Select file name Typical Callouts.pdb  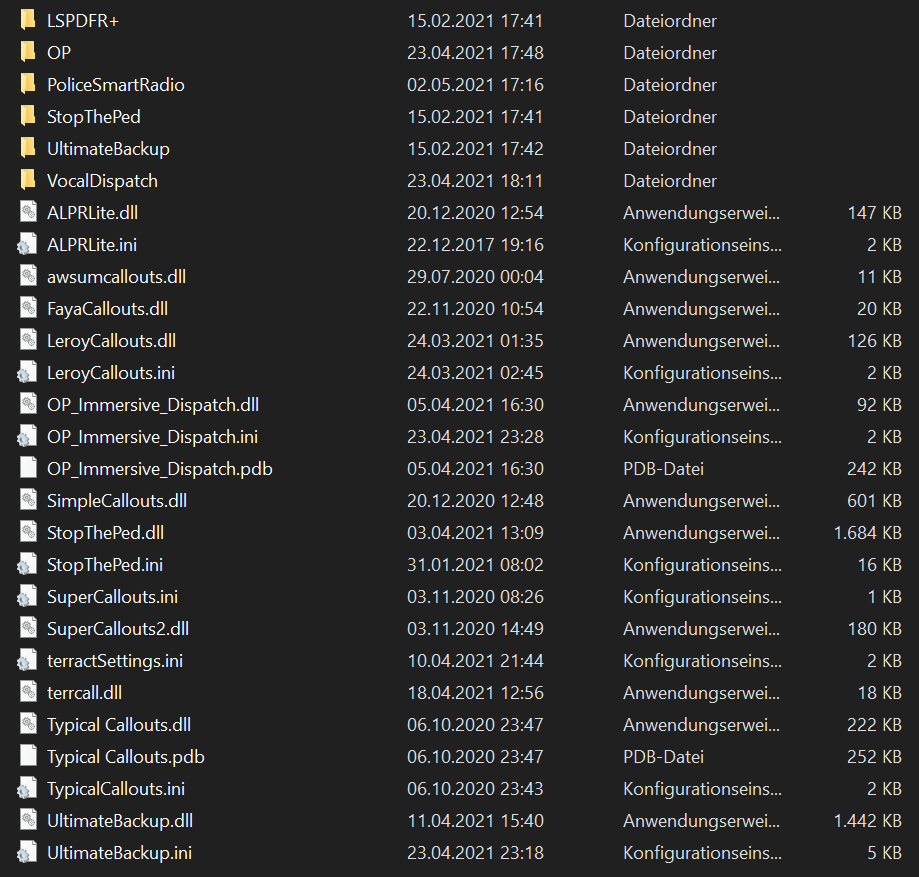[125, 756]
